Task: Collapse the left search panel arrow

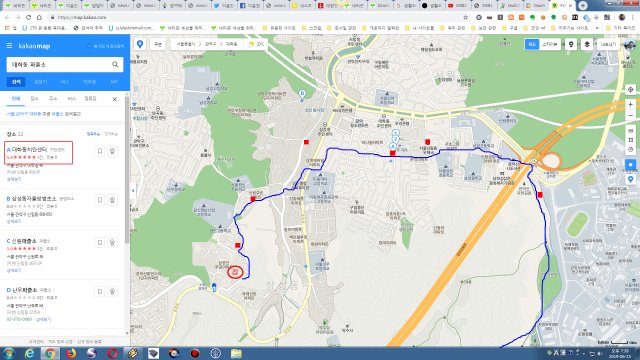Action: pos(133,191)
